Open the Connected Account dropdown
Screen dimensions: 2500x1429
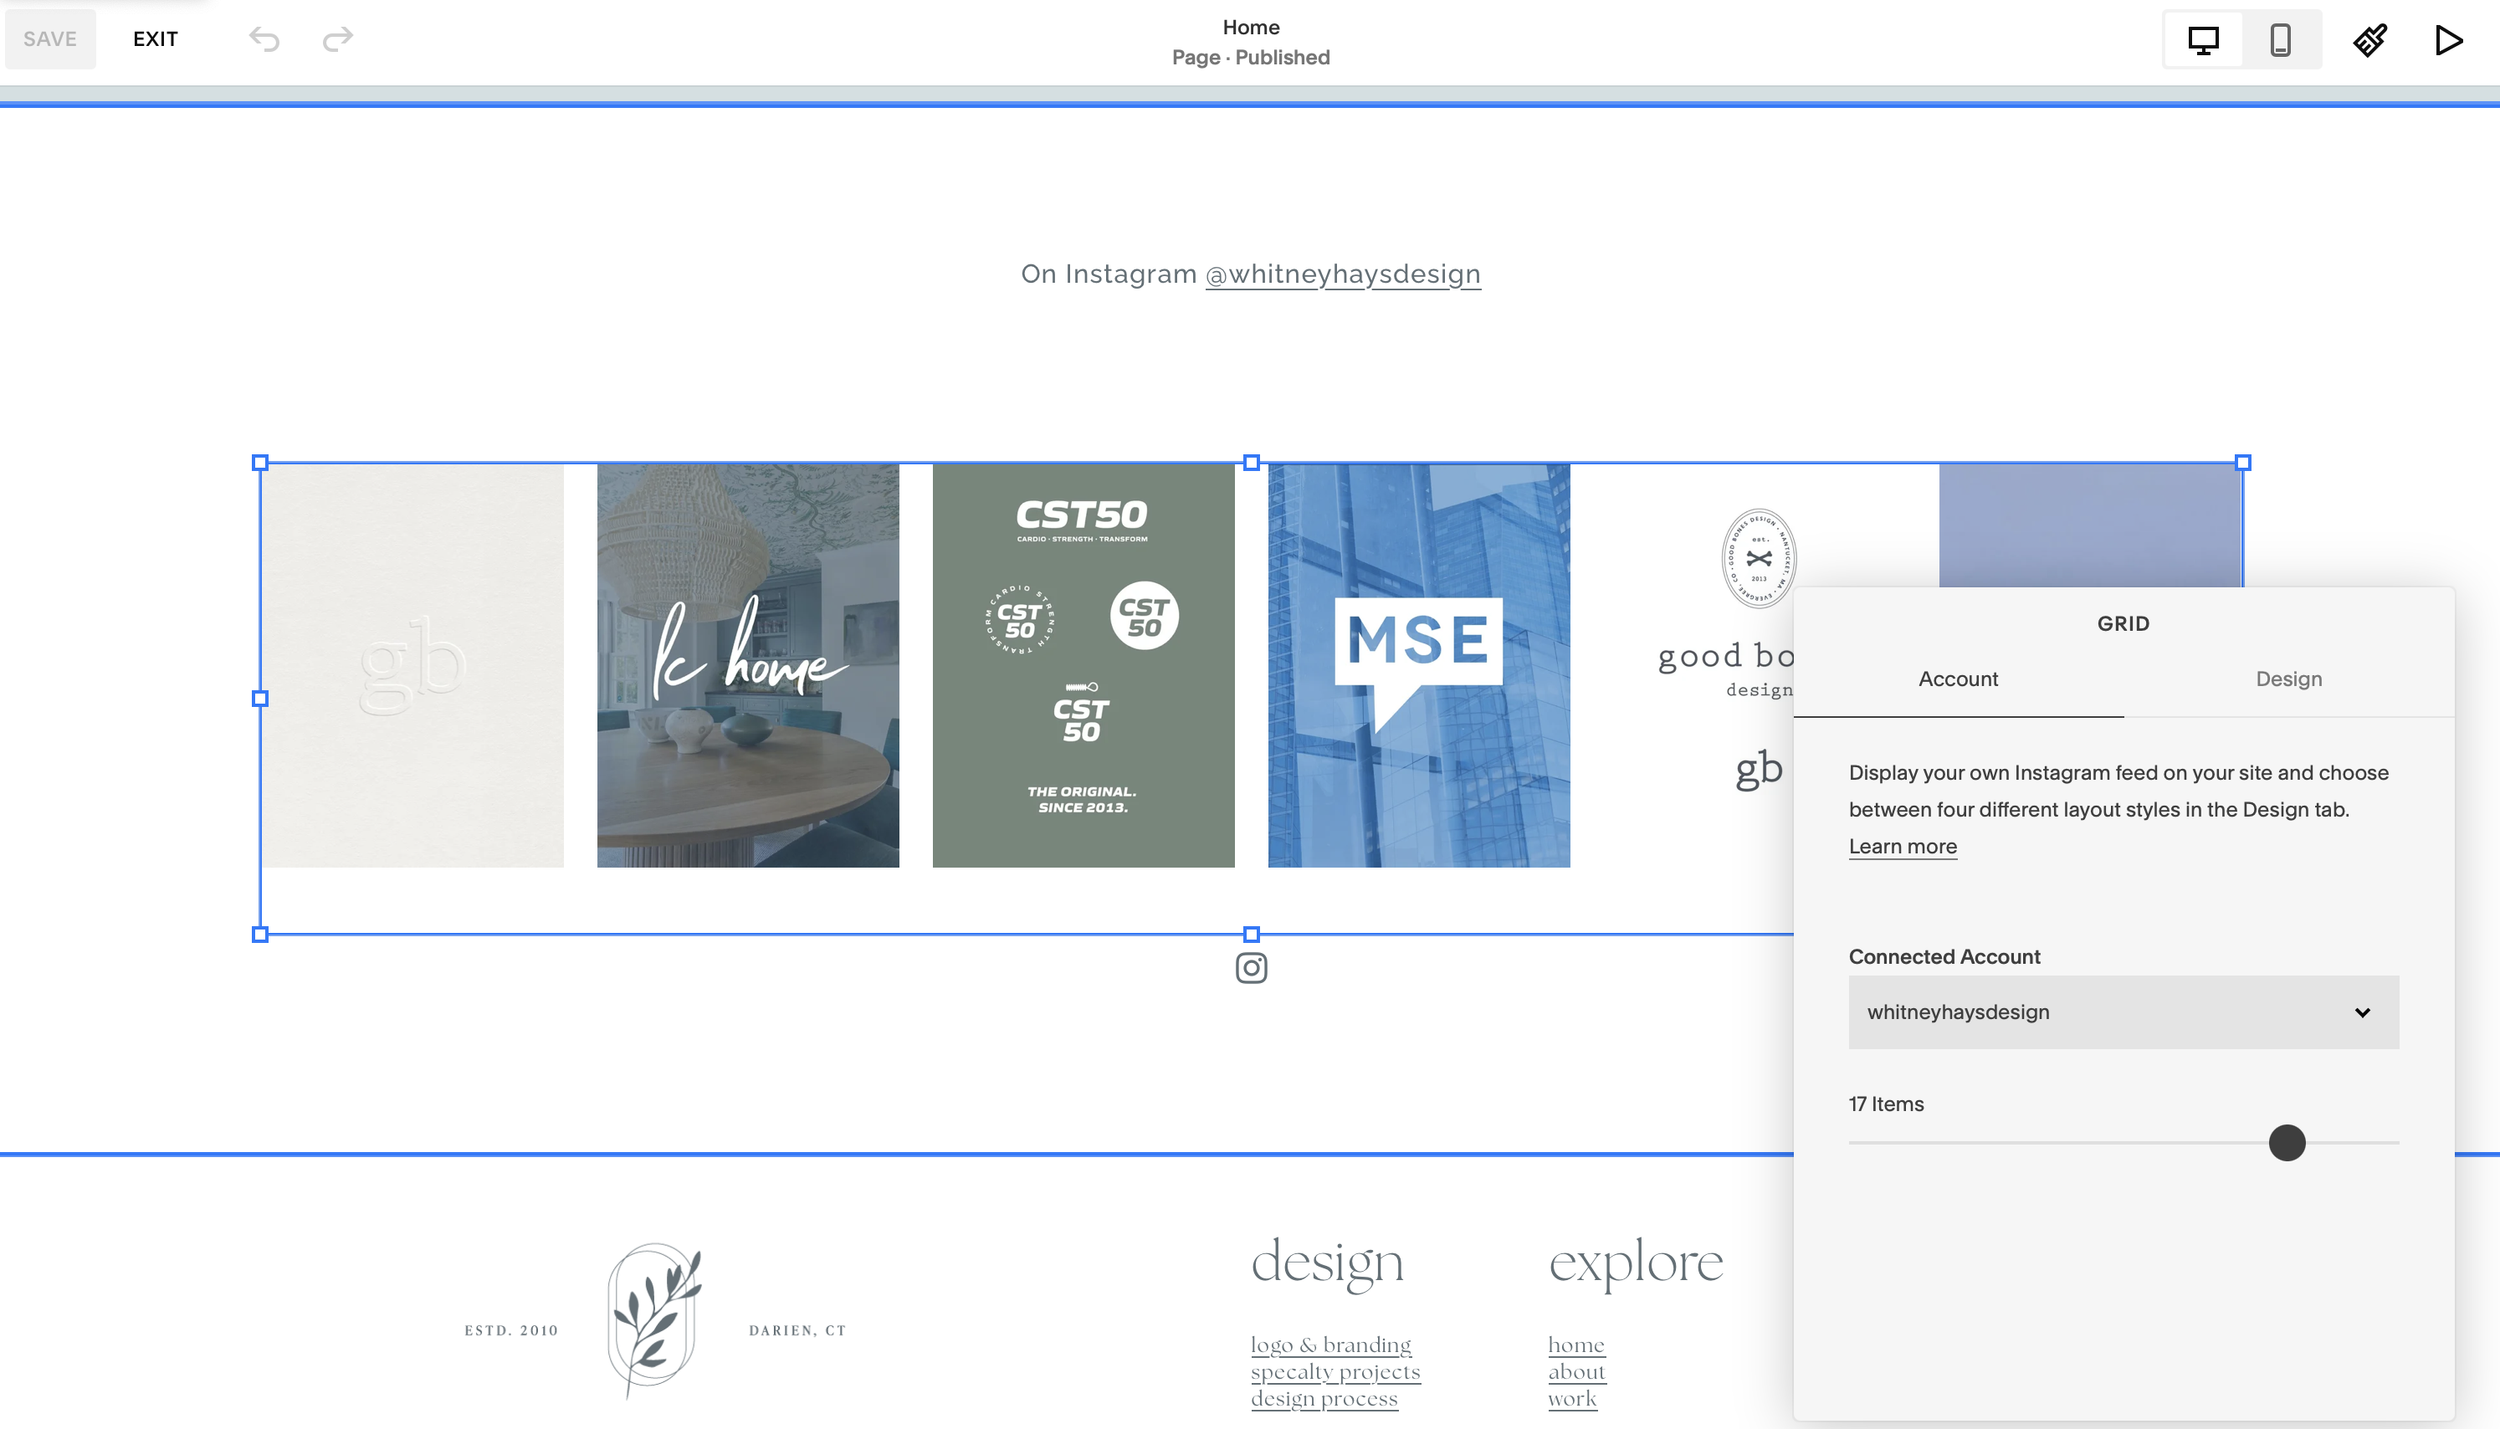tap(2123, 1012)
